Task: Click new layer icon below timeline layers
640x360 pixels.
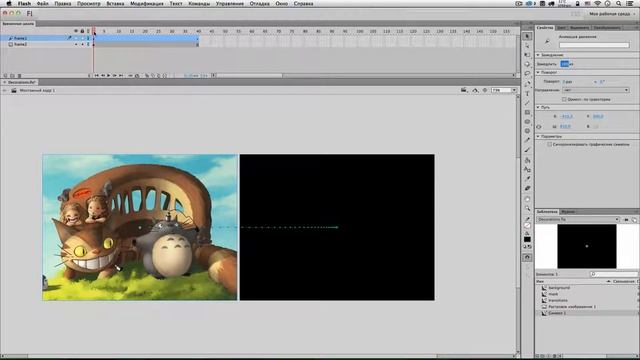Action: [5, 76]
